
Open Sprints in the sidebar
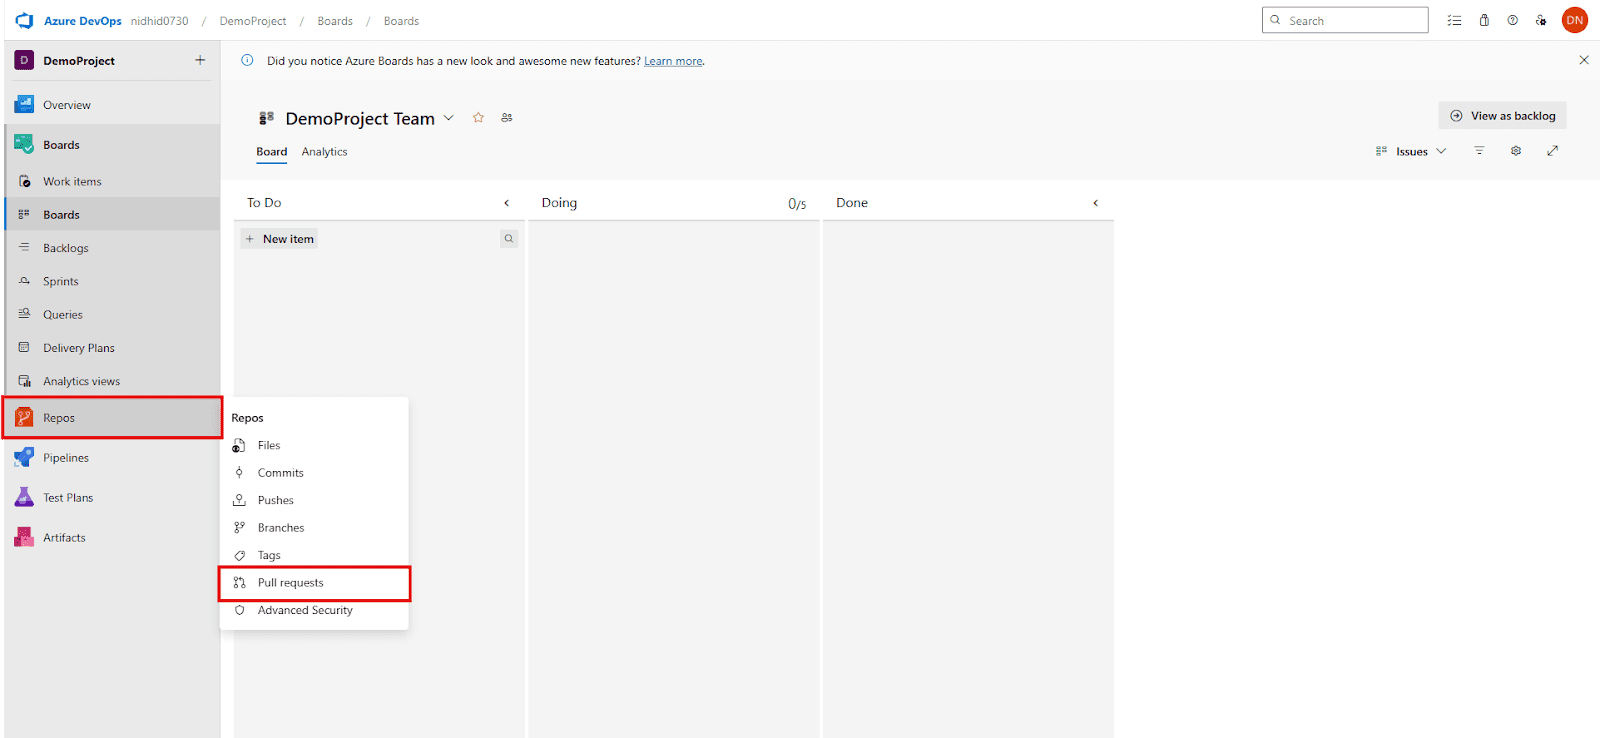click(112, 281)
